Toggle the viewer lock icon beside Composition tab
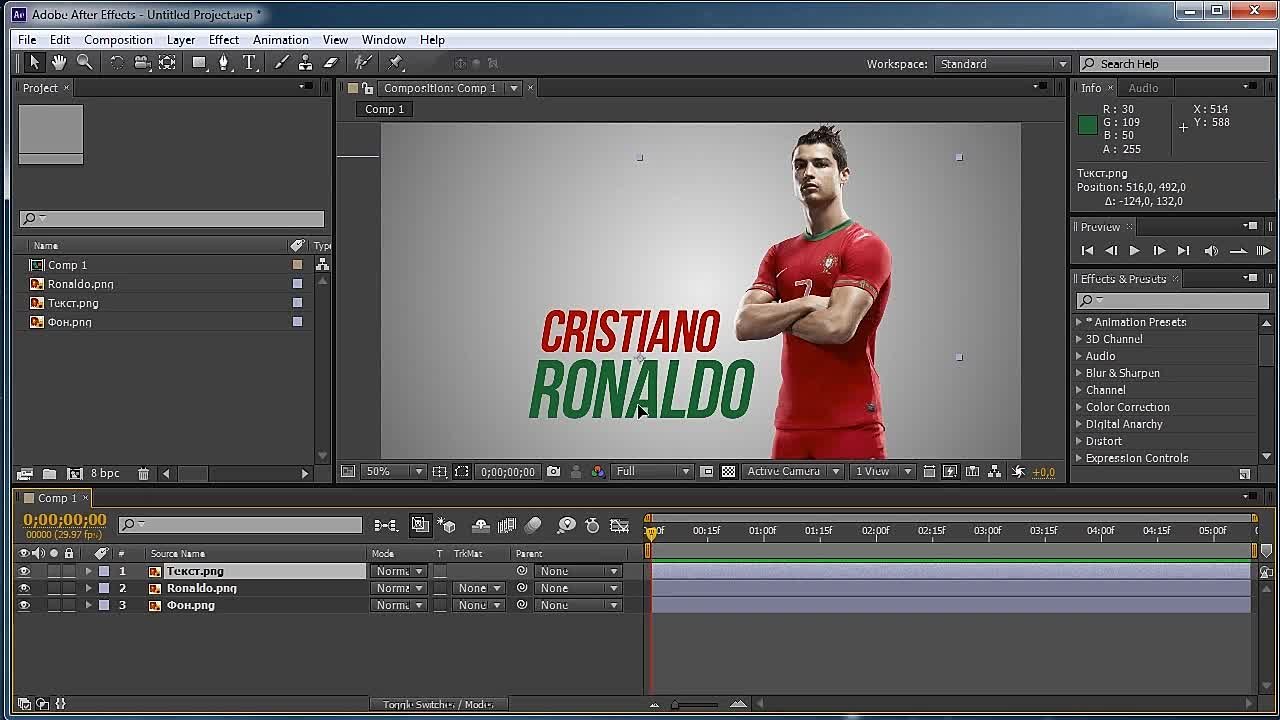The image size is (1280, 720). click(x=367, y=88)
